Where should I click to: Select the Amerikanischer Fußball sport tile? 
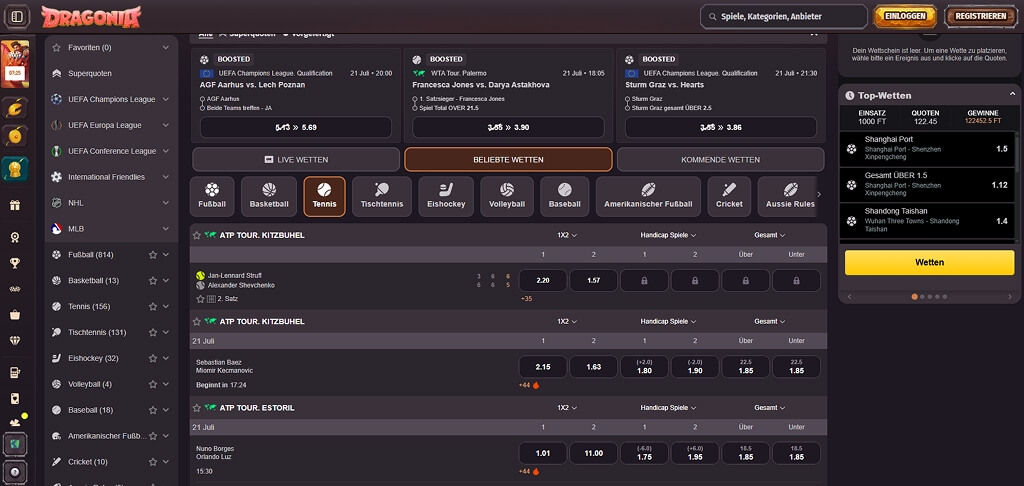point(648,197)
